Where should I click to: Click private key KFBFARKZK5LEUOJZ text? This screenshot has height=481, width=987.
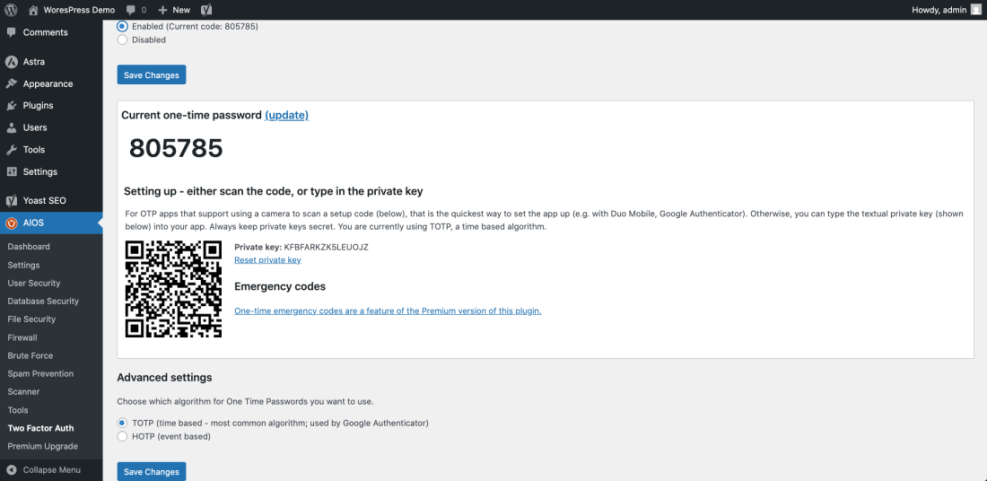(x=326, y=247)
